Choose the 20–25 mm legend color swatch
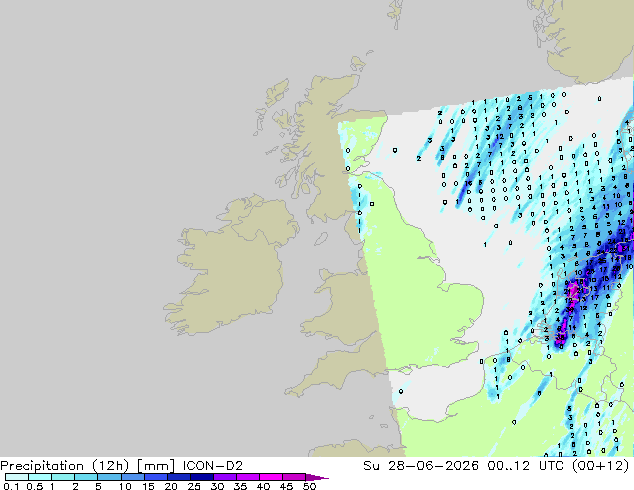Image resolution: width=634 pixels, height=490 pixels. click(x=178, y=477)
